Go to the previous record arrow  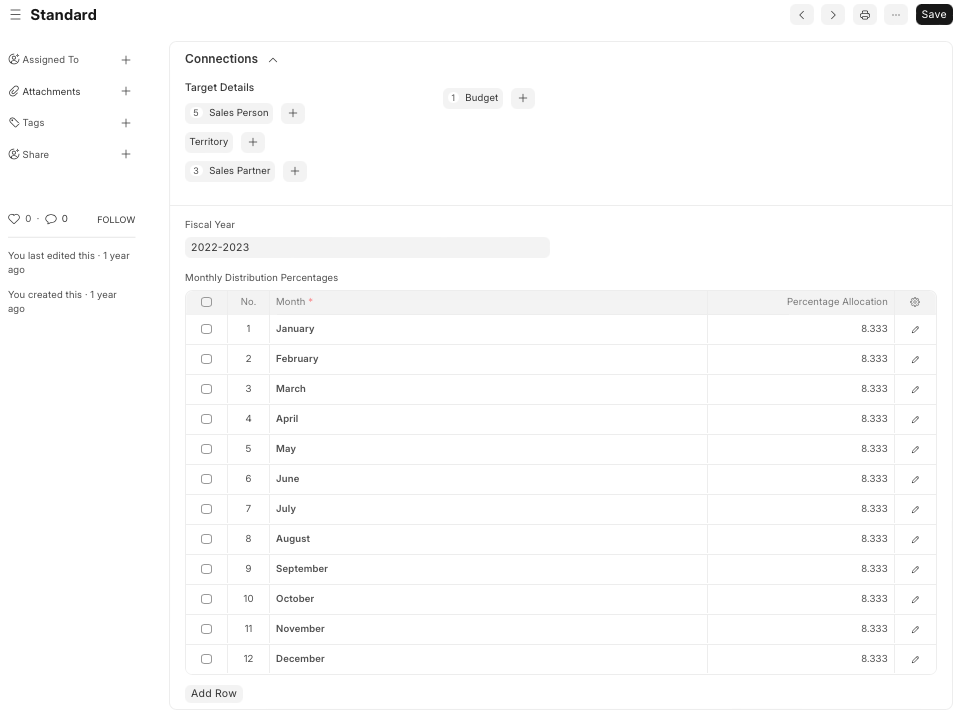coord(801,15)
